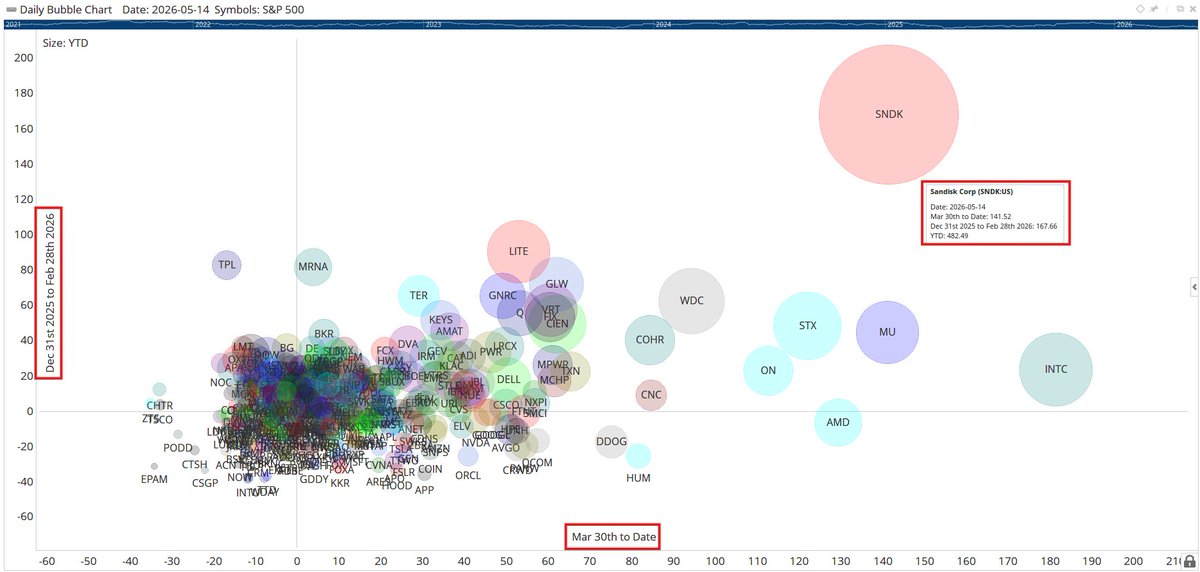Click the y-axis label Dec 31st 2025 to Feb 28th 2026
This screenshot has height=572, width=1200.
pyautogui.click(x=49, y=293)
